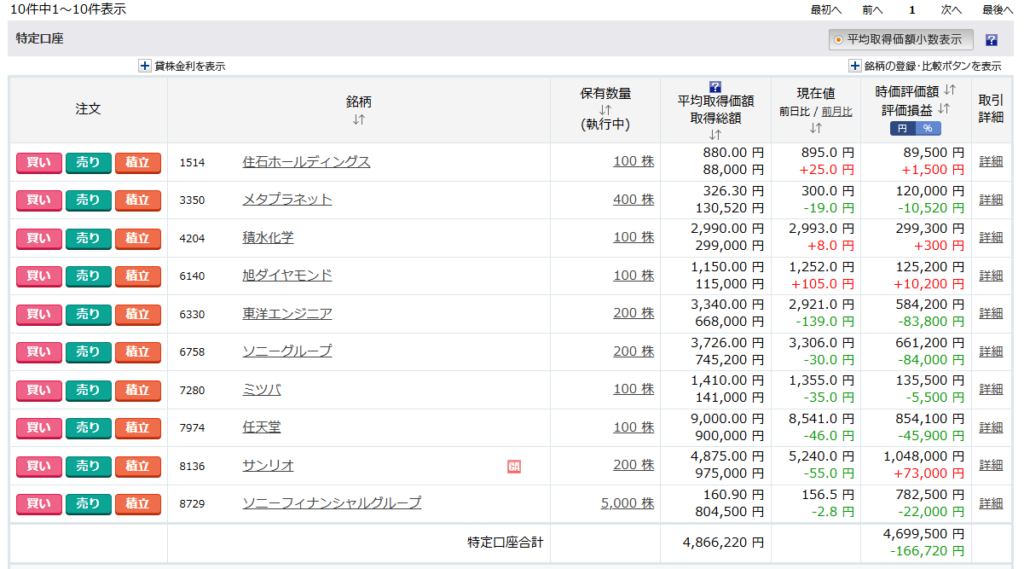Sort by 平均取得価額 column arrows

tap(715, 134)
